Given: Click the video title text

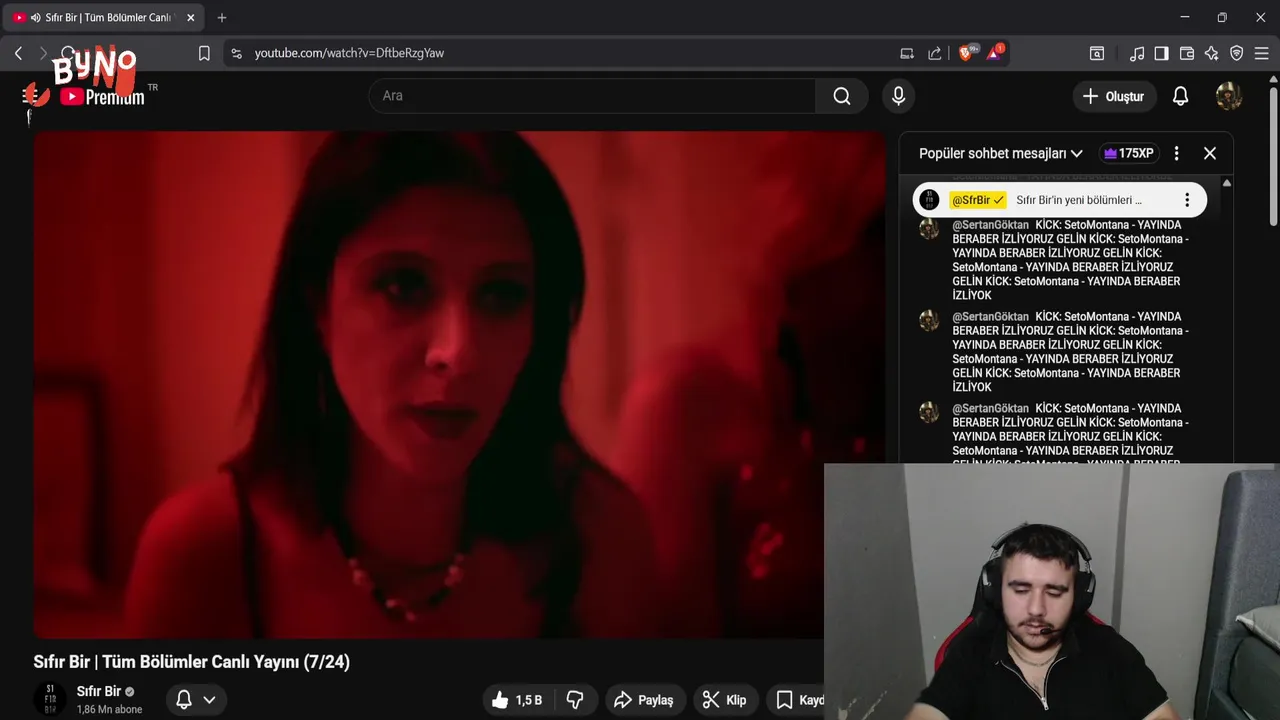Looking at the screenshot, I should [x=192, y=662].
